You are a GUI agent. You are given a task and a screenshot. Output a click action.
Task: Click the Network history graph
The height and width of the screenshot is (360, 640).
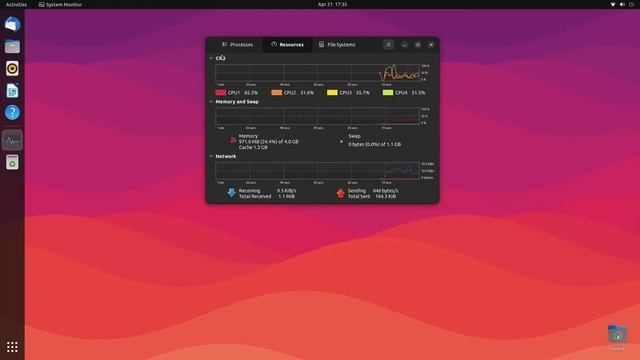point(318,171)
